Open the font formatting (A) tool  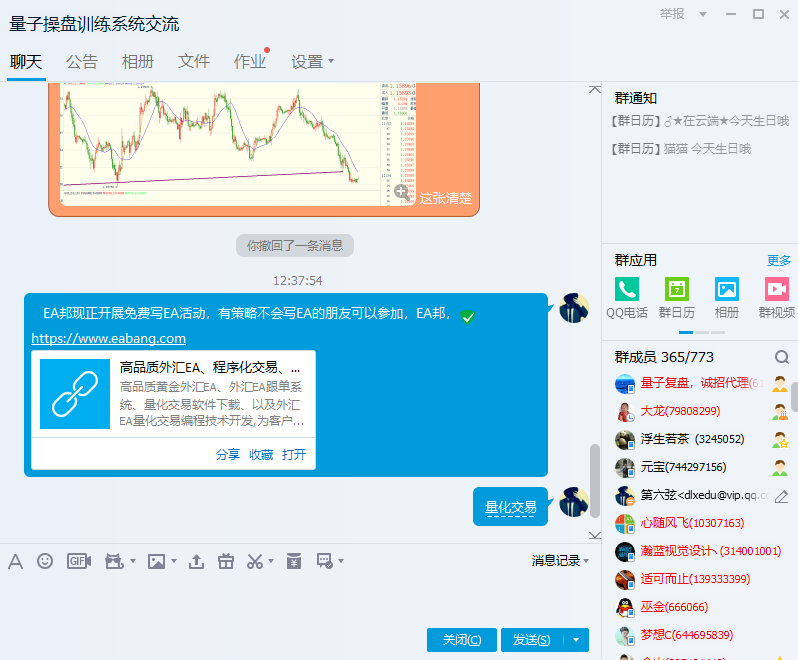click(15, 562)
